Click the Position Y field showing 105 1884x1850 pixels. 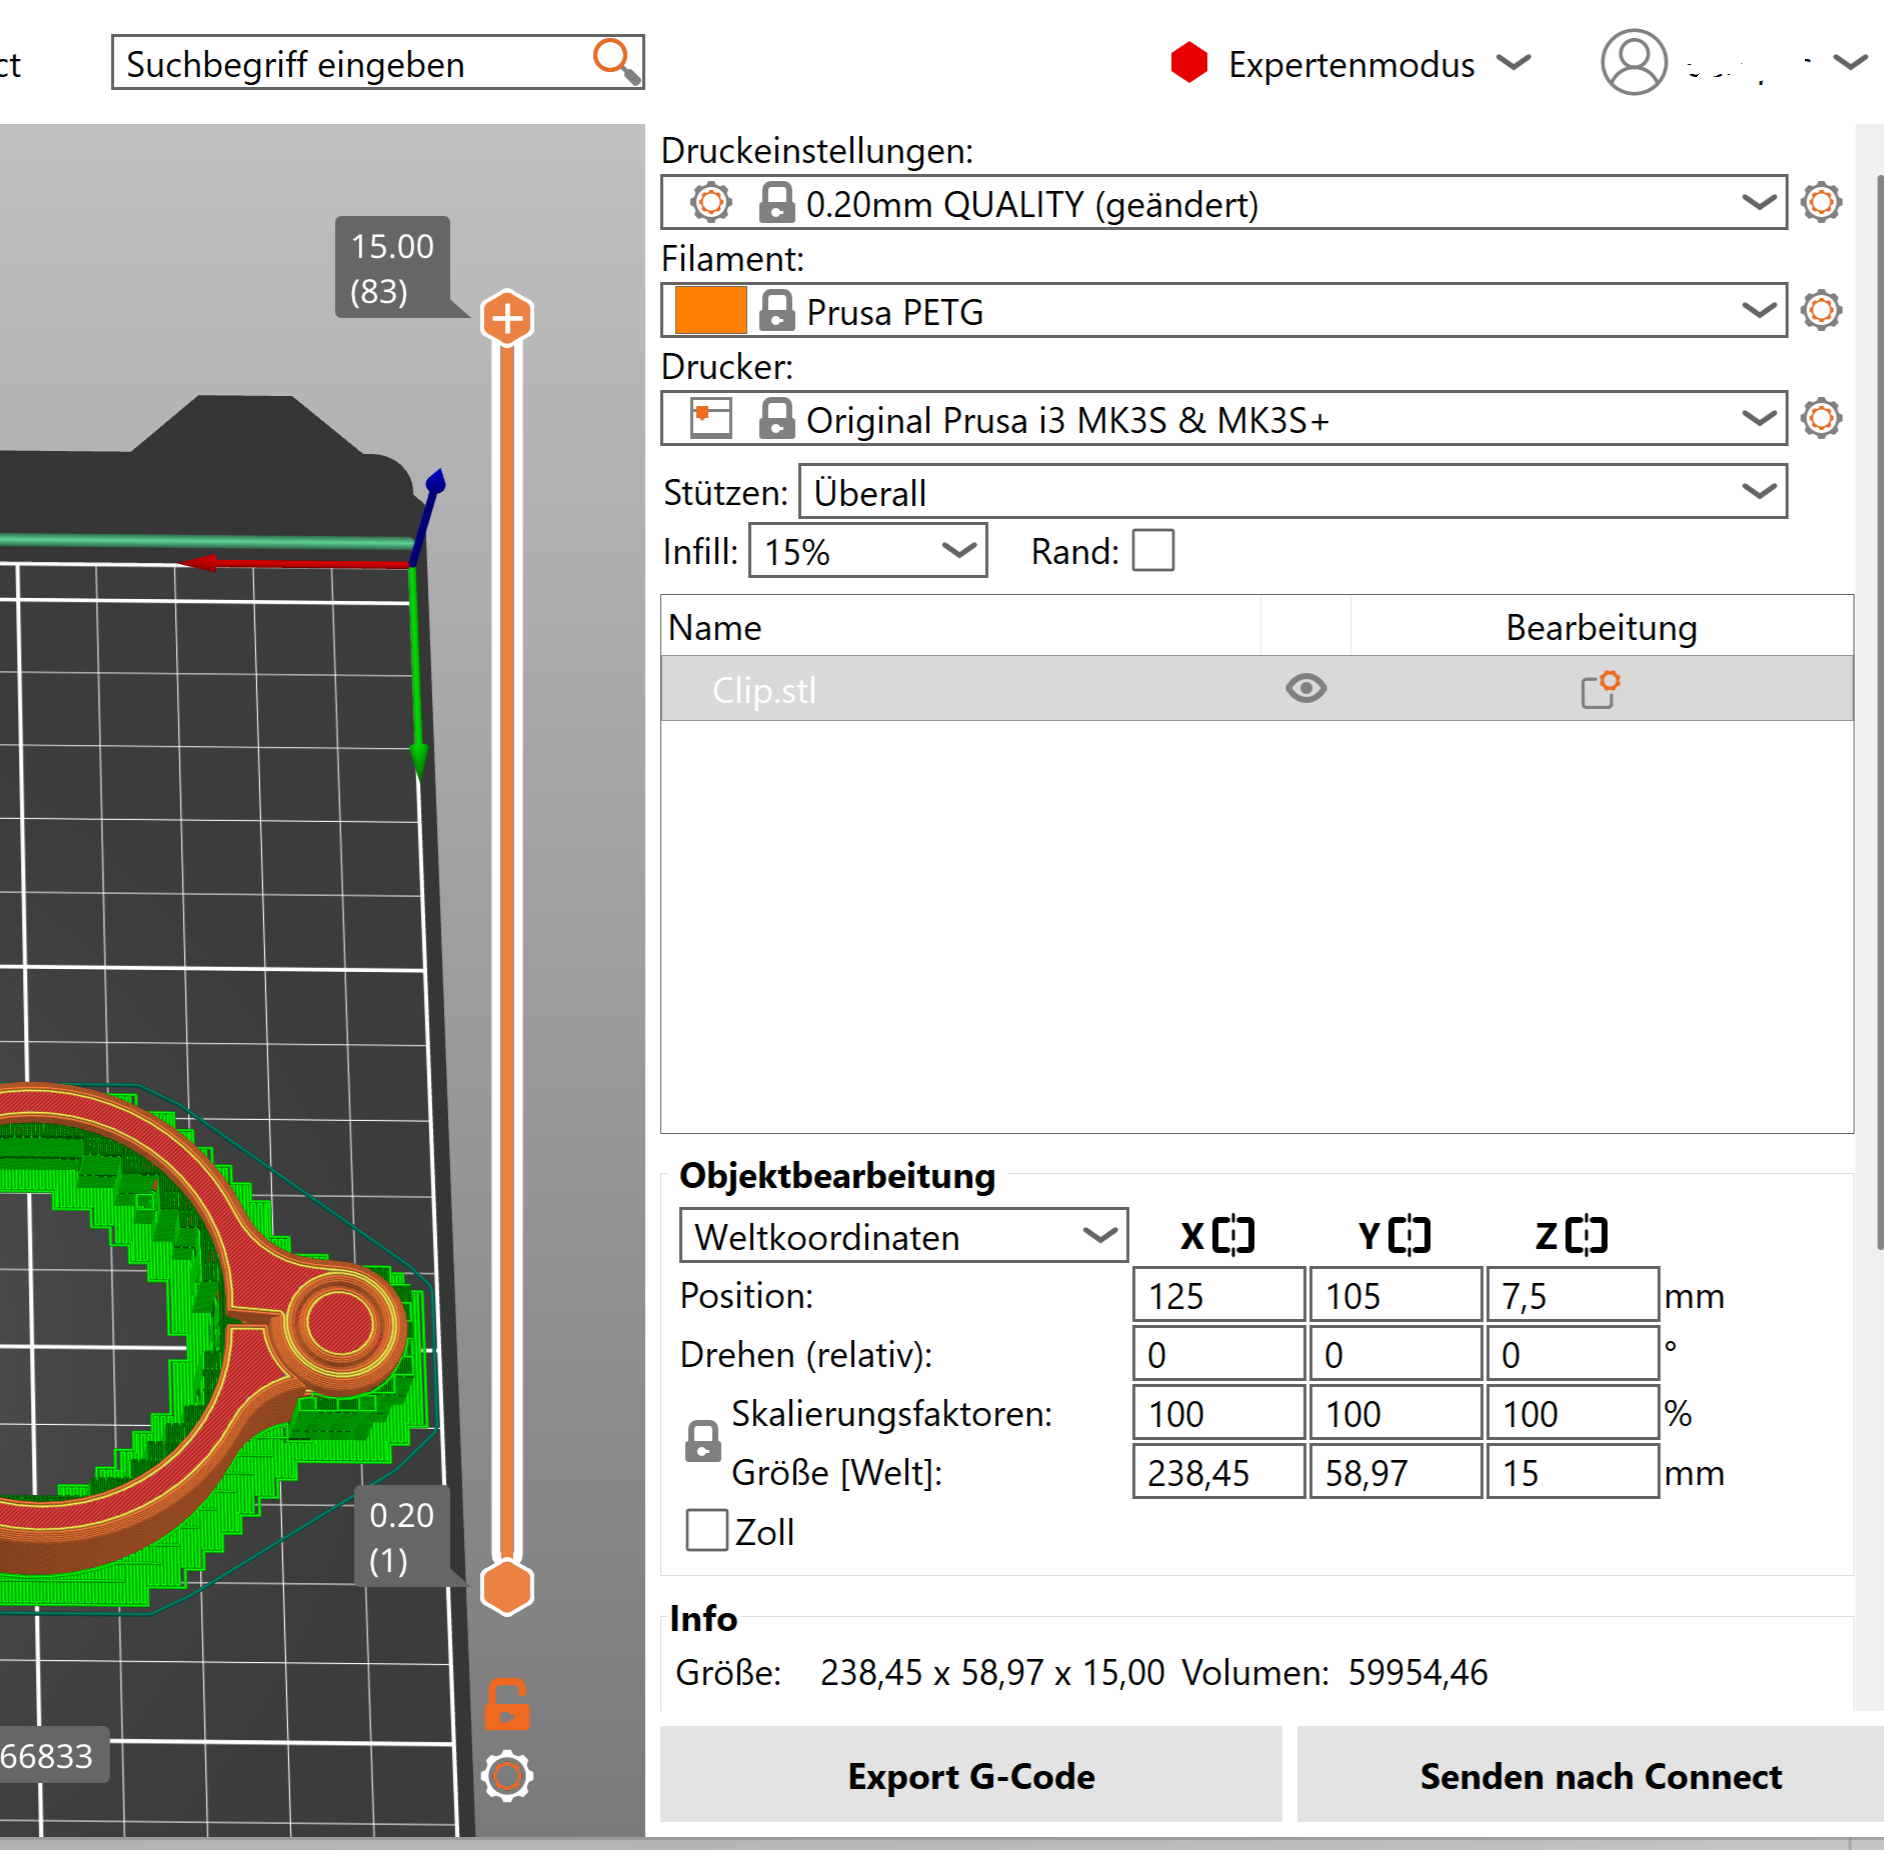click(1396, 1295)
